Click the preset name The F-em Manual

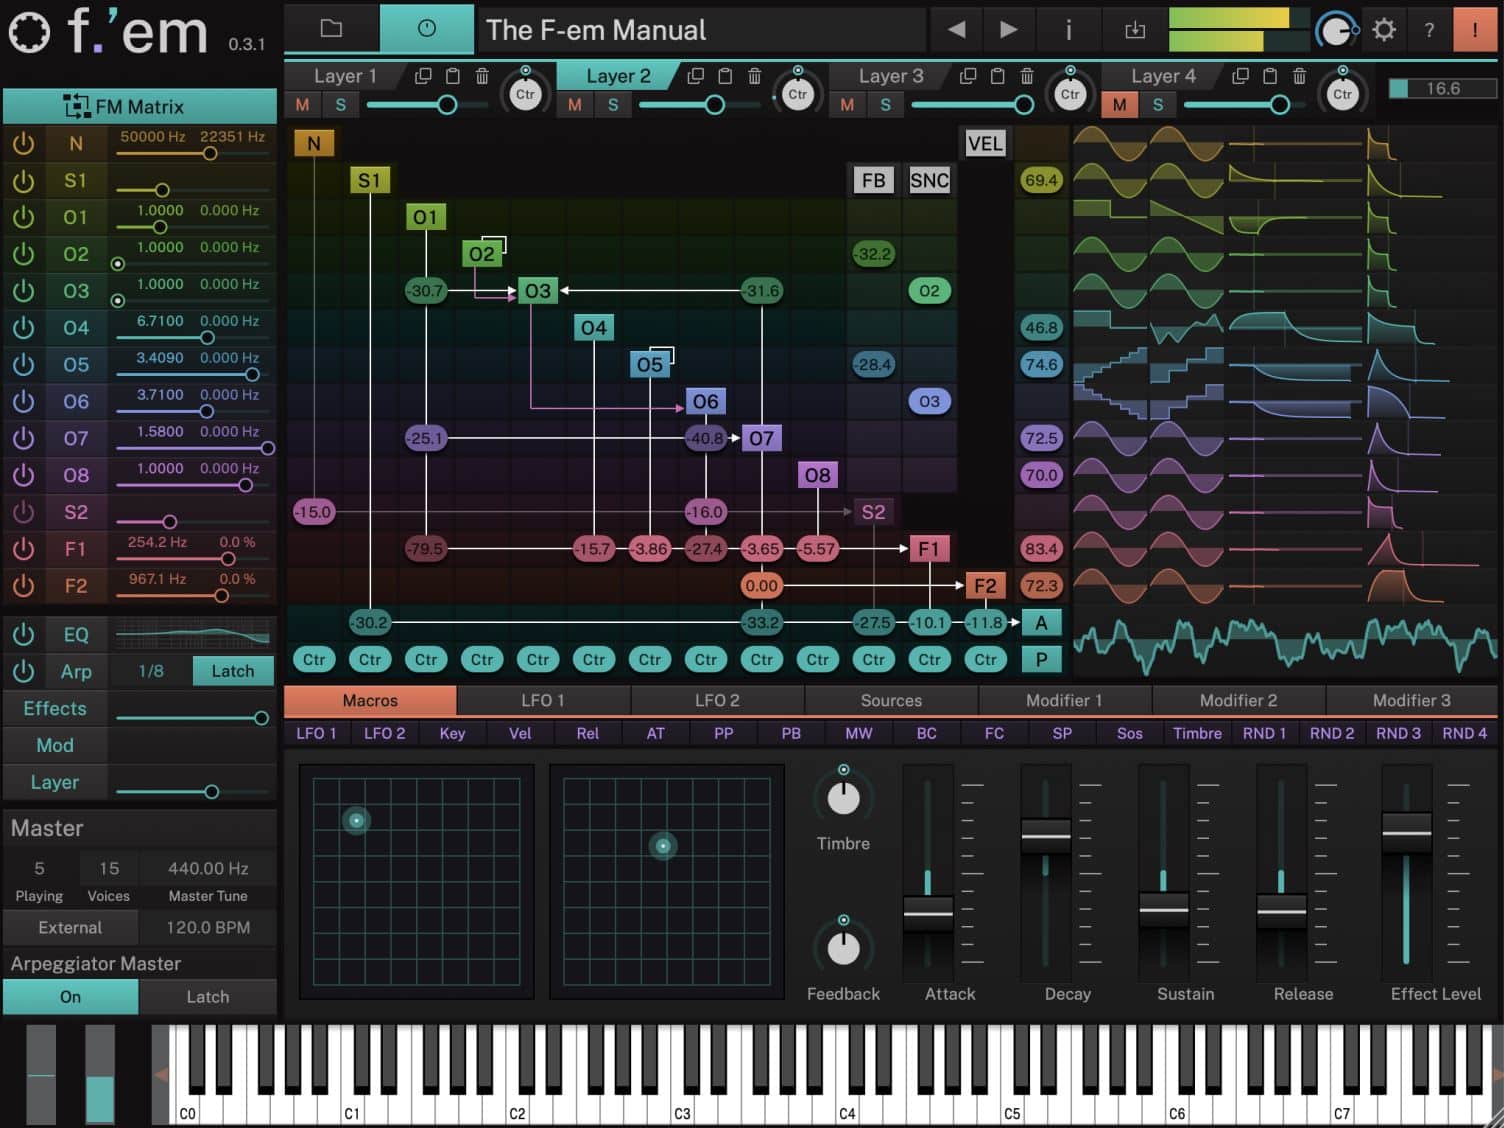tap(597, 30)
